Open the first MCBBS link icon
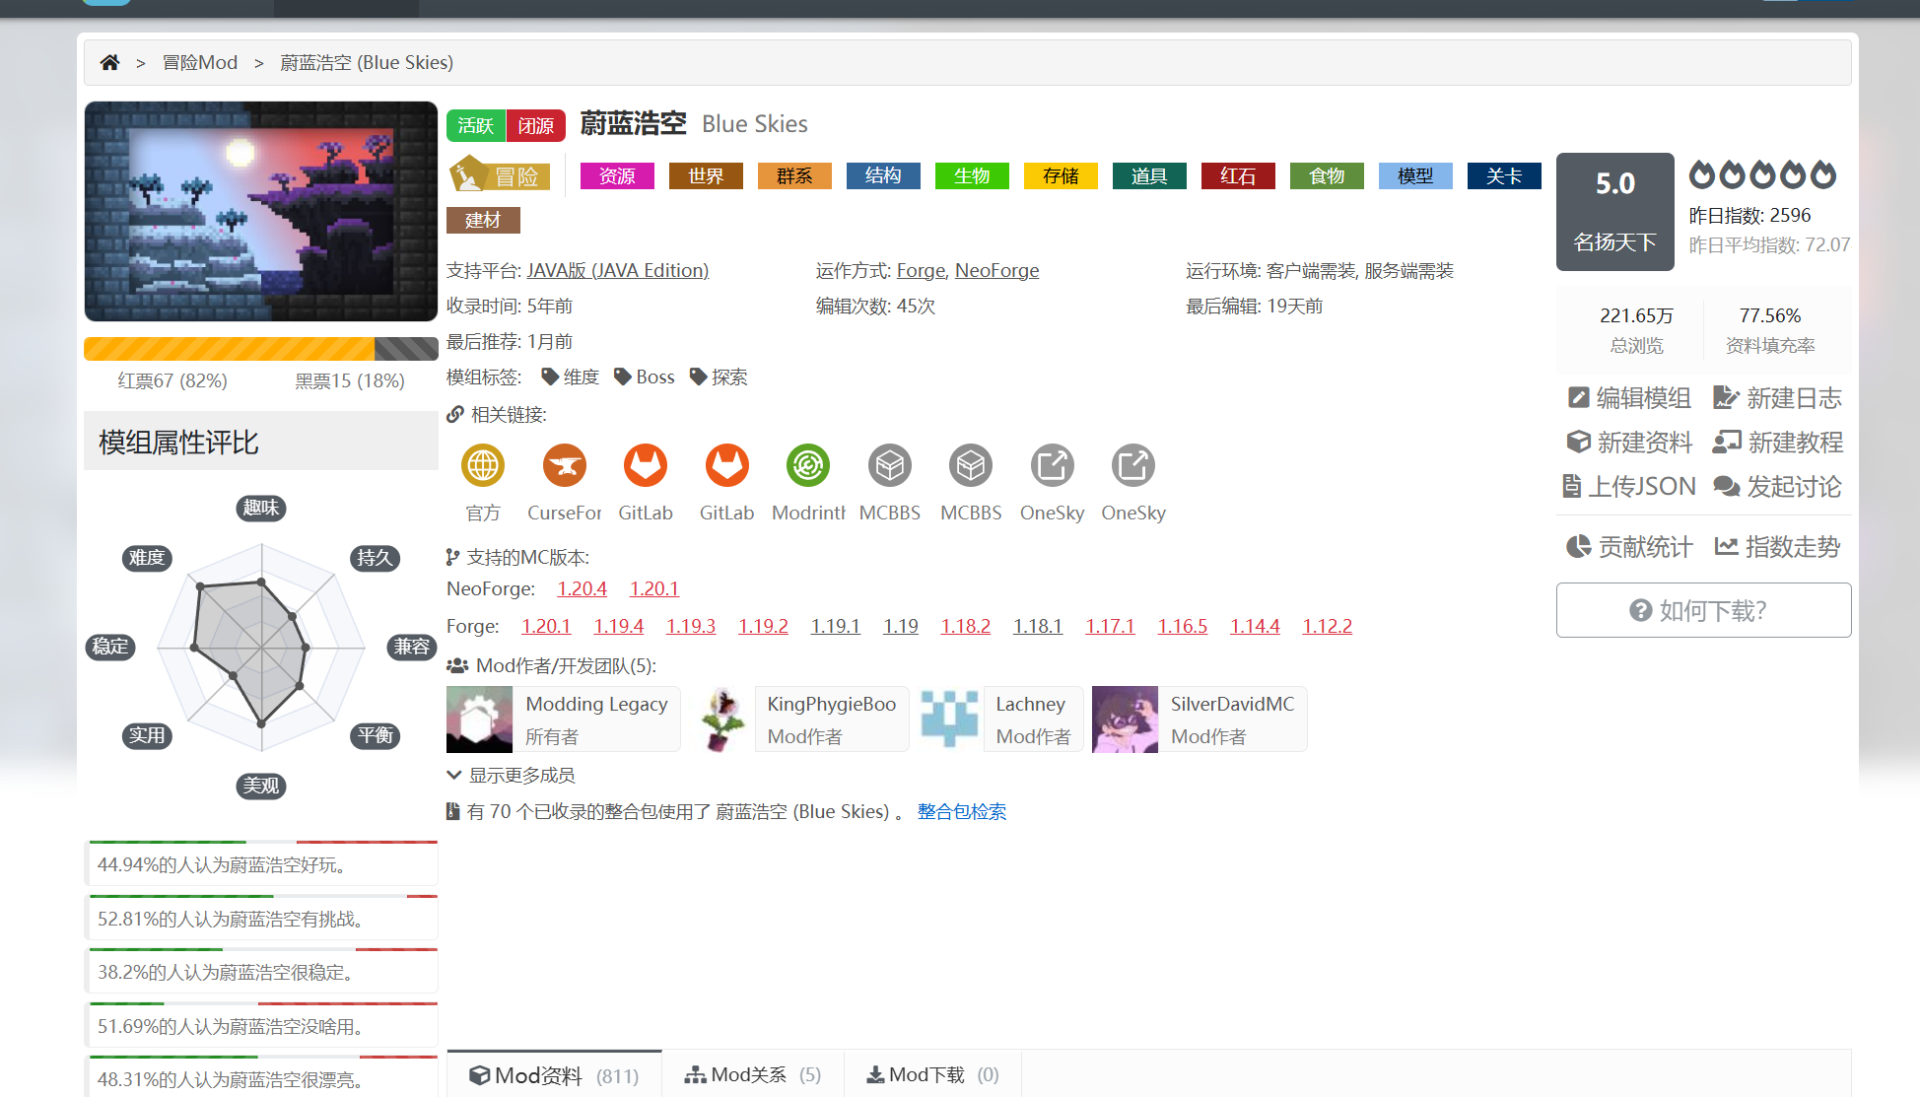1920x1097 pixels. click(890, 465)
